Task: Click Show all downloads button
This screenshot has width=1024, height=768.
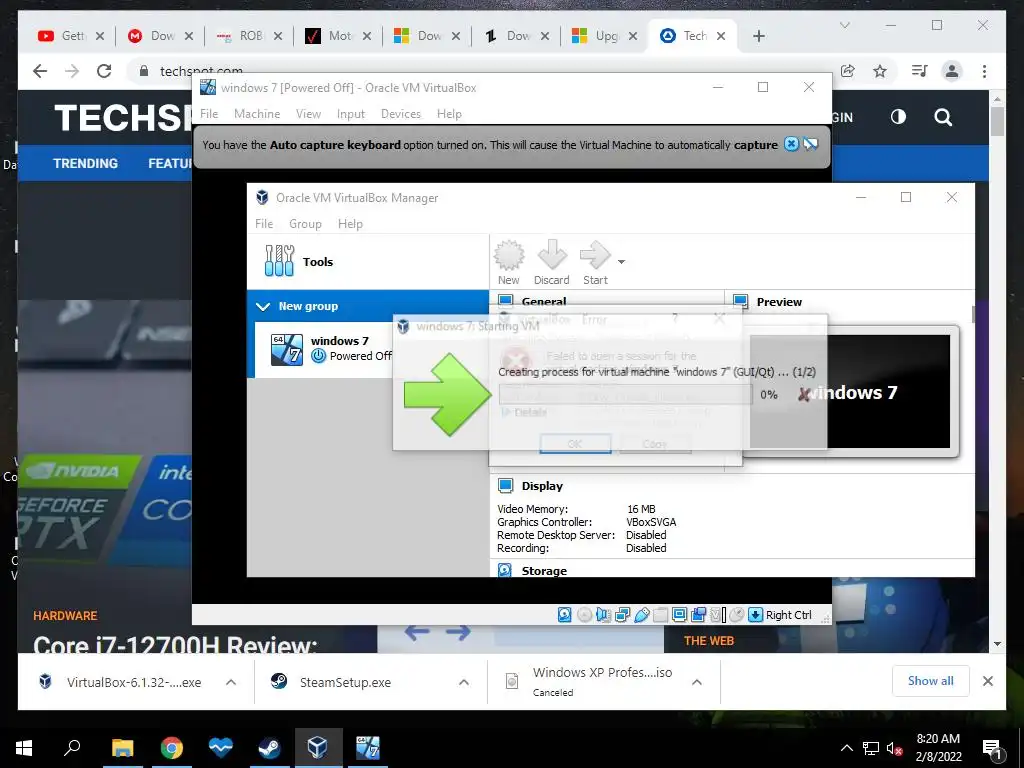Action: point(931,681)
